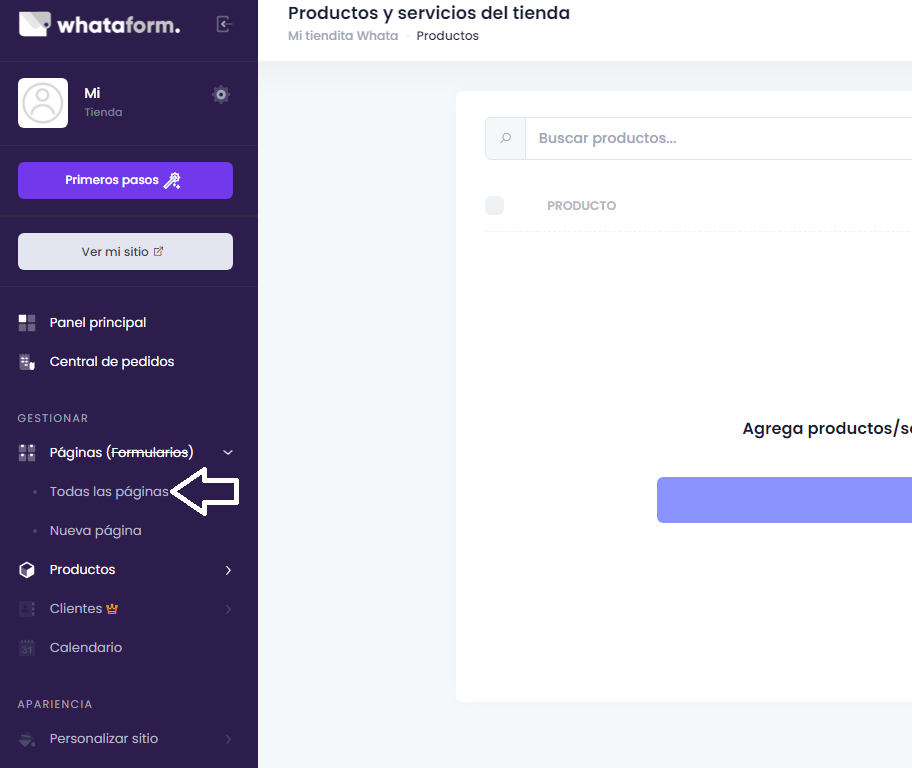912x768 pixels.
Task: Select the Panel principal grid icon
Action: point(27,322)
